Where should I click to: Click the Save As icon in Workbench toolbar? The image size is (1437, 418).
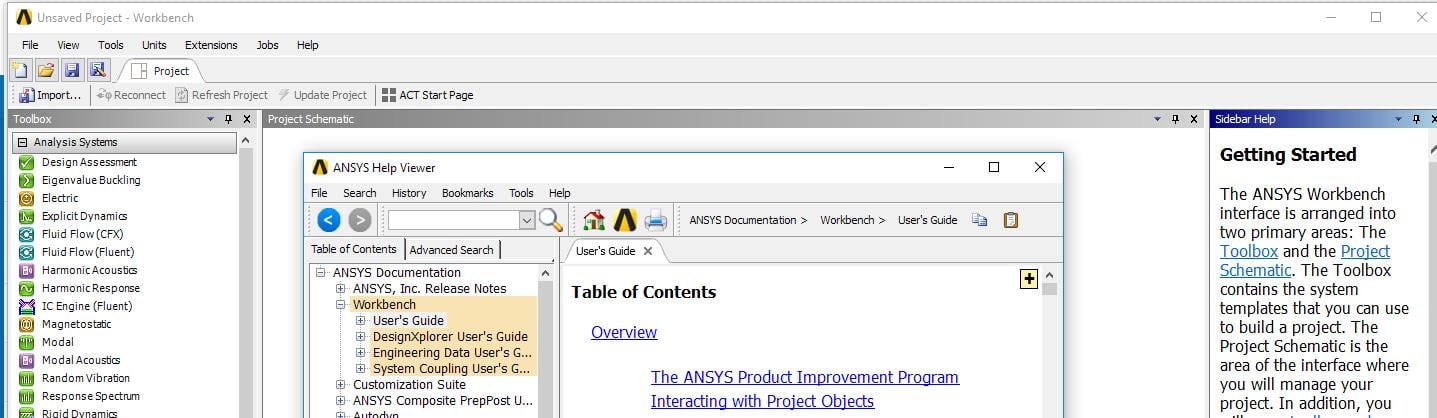97,70
